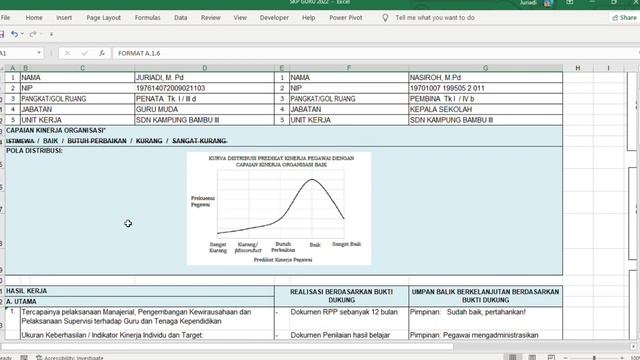Click the Redo arrow icon

33,34
